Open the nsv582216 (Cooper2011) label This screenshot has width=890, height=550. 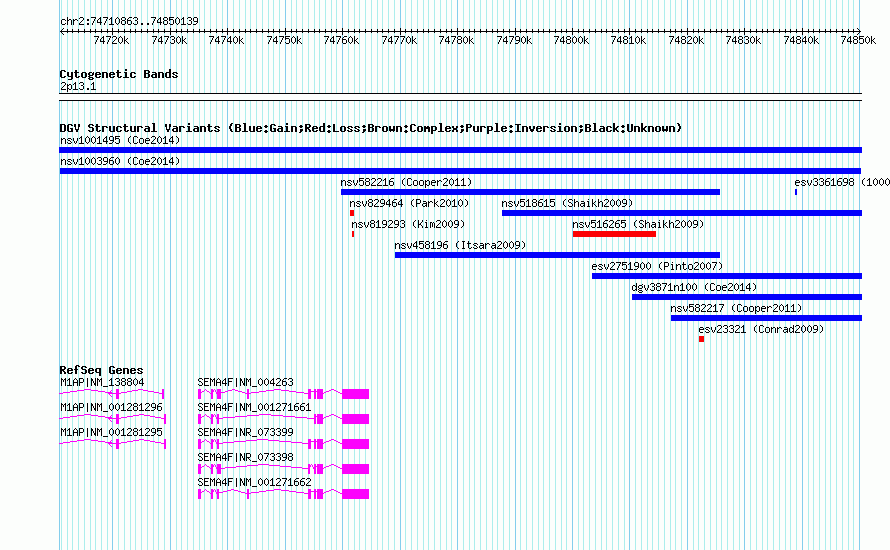pyautogui.click(x=406, y=182)
